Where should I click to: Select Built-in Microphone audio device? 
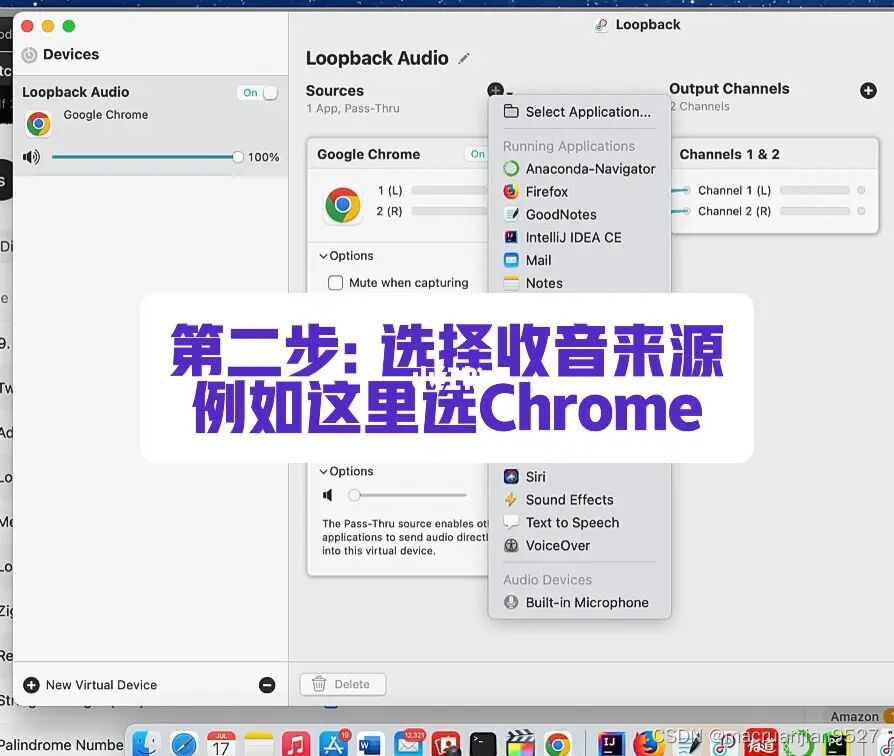[579, 602]
